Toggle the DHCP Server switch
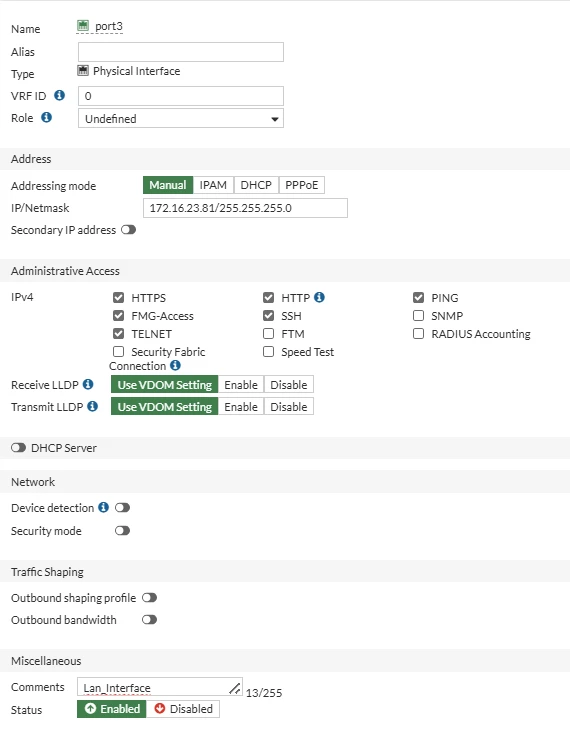Screen dimensions: 570x744 [19, 447]
